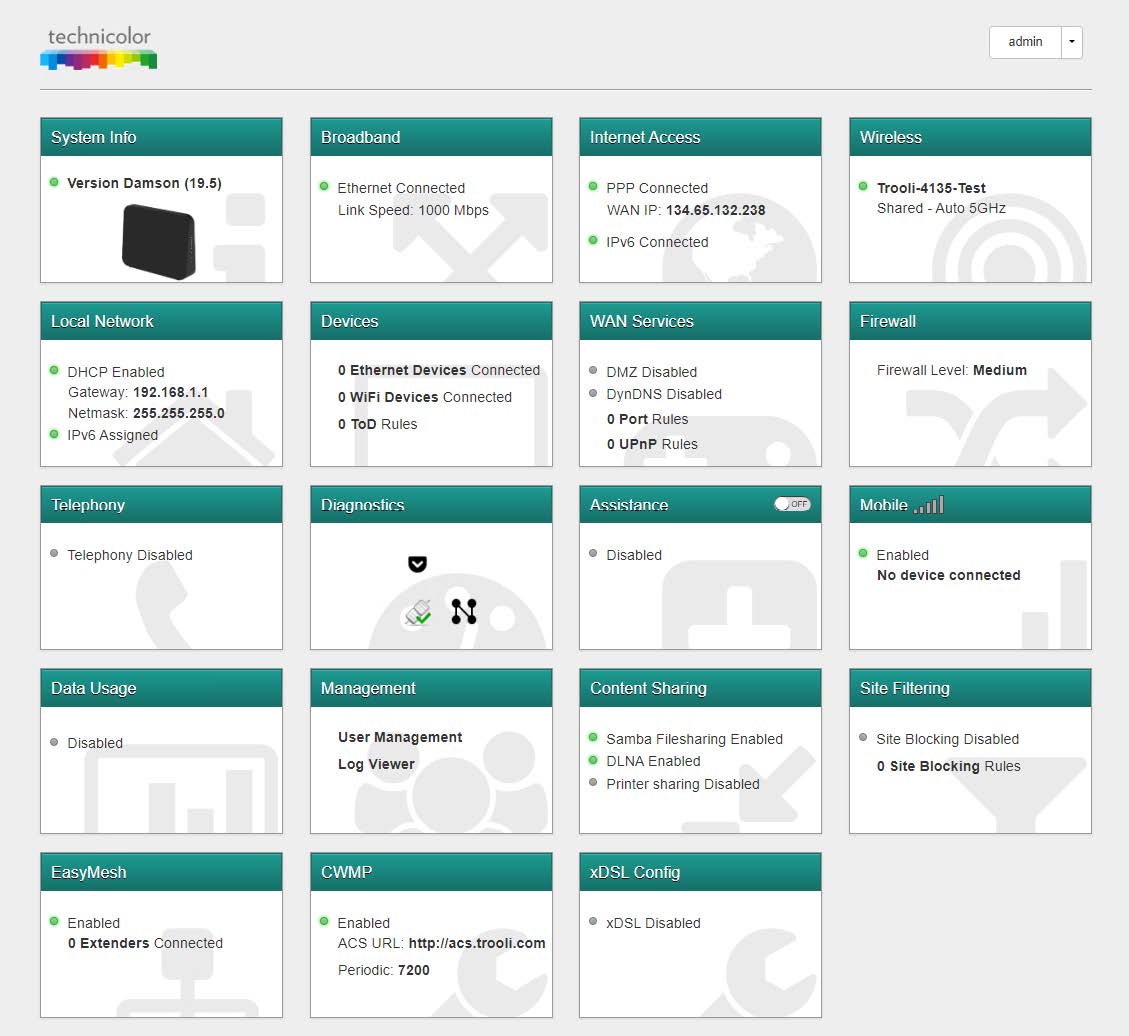Open the User Management link
The width and height of the screenshot is (1129, 1036).
400,737
